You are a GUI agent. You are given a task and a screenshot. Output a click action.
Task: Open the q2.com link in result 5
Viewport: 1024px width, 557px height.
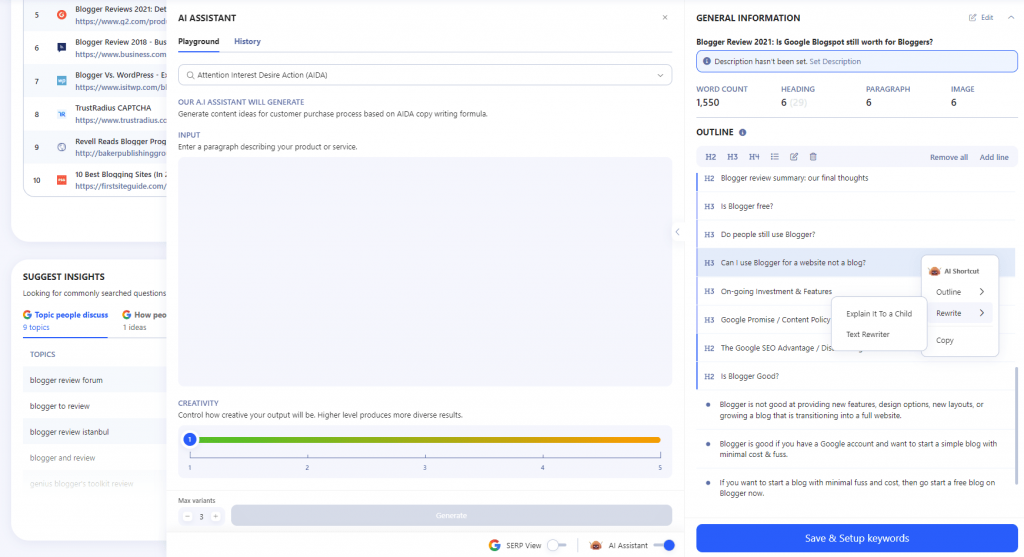click(x=120, y=21)
